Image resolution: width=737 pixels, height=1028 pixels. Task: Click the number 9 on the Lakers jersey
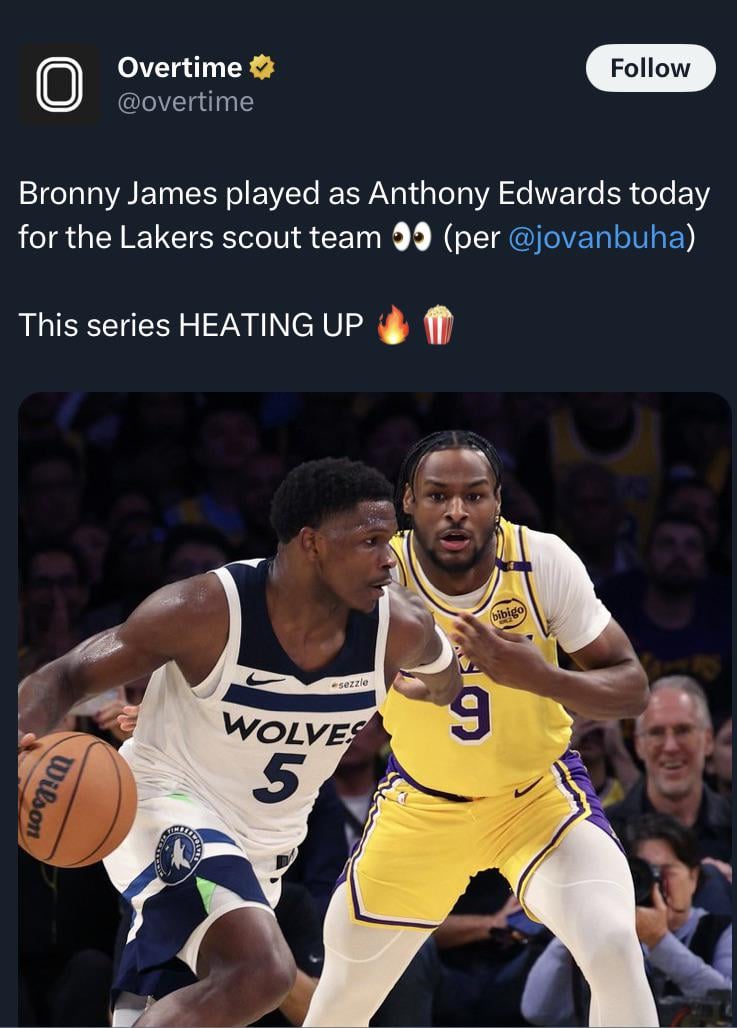pos(471,713)
